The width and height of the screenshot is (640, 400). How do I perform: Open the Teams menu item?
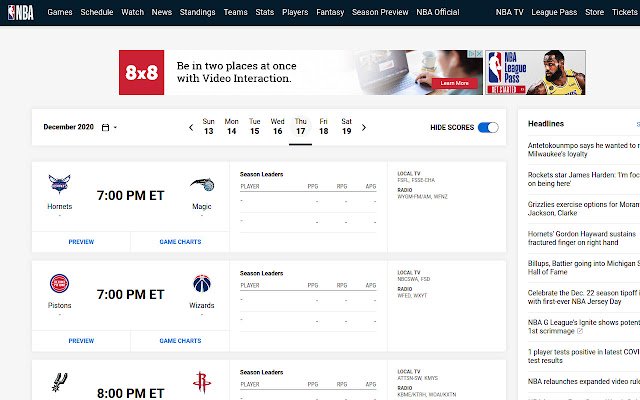point(236,12)
